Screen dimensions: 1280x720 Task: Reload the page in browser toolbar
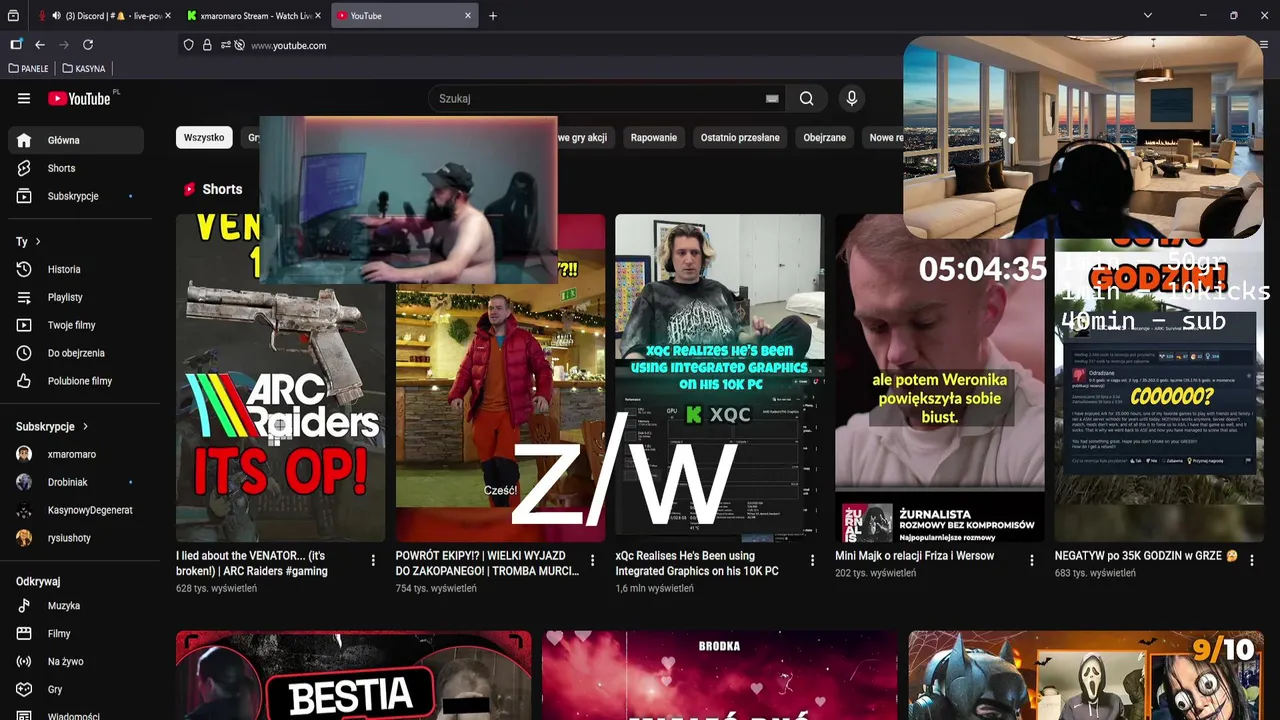[x=88, y=45]
